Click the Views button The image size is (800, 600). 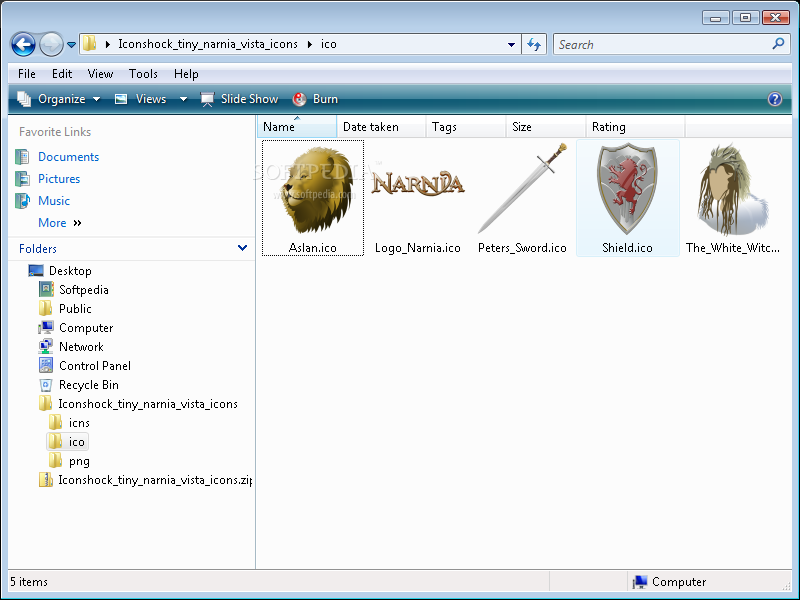(141, 99)
